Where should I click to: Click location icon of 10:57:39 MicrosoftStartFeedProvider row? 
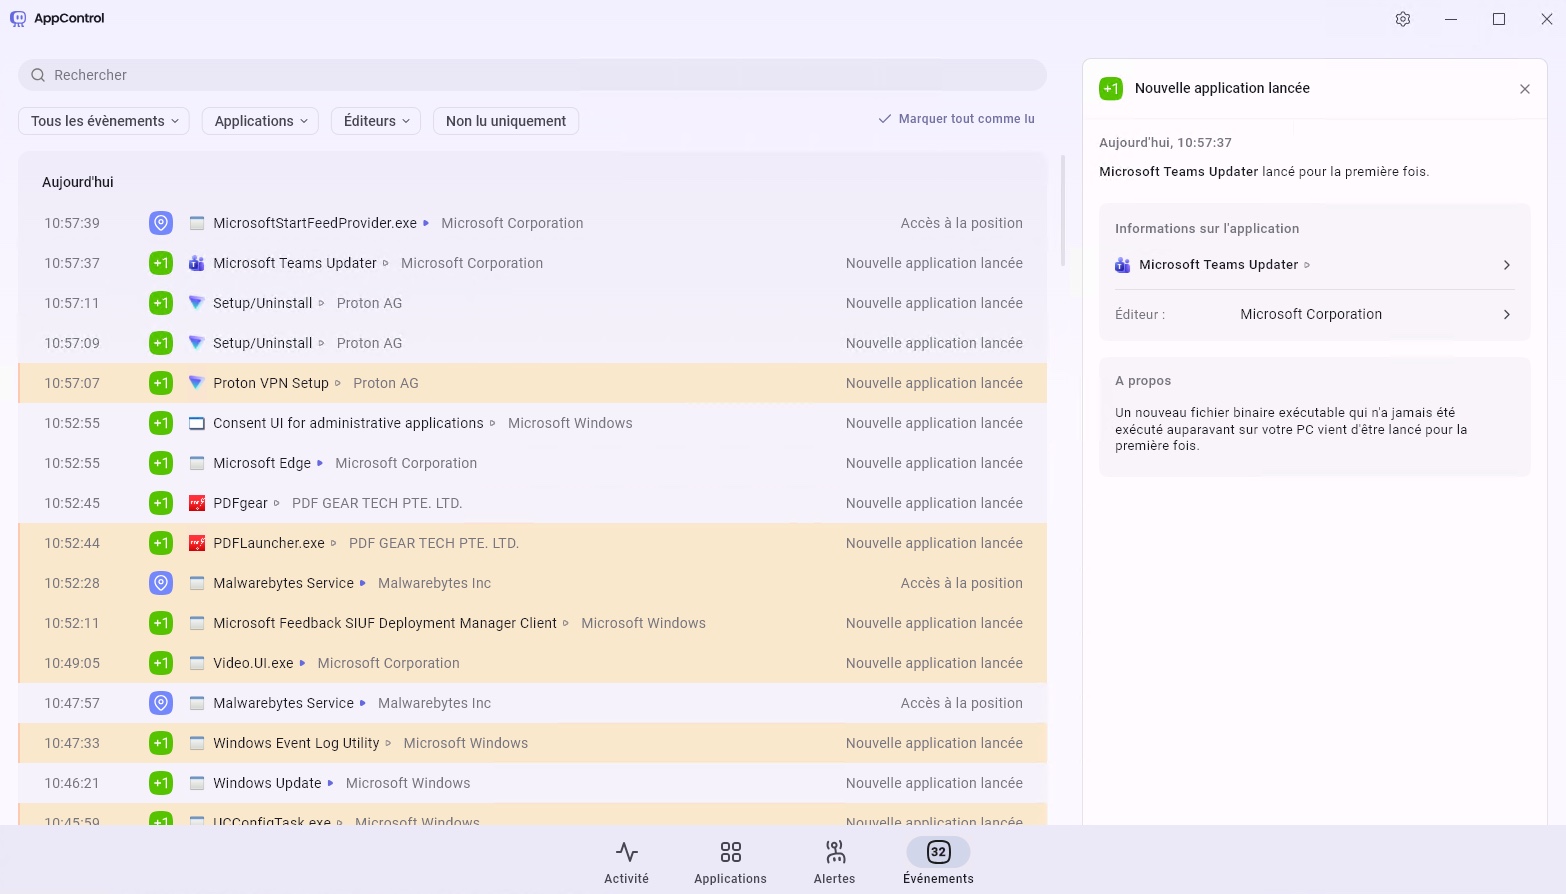click(x=161, y=223)
